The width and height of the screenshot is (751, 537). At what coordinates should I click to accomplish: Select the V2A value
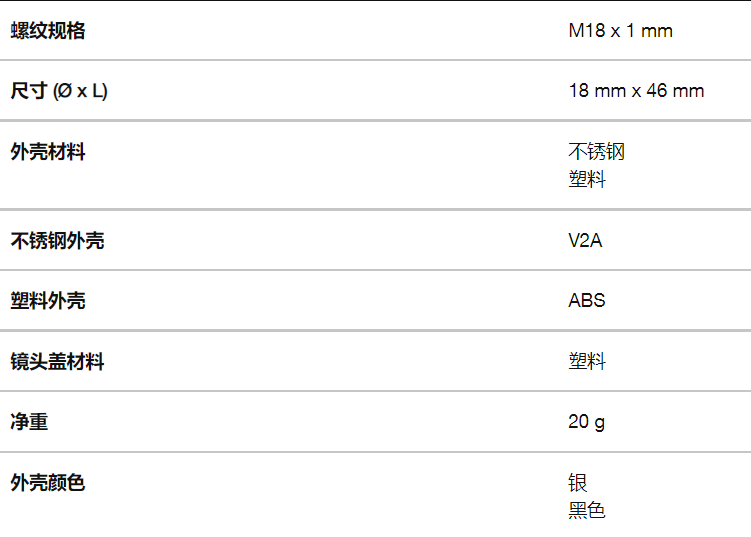(585, 240)
